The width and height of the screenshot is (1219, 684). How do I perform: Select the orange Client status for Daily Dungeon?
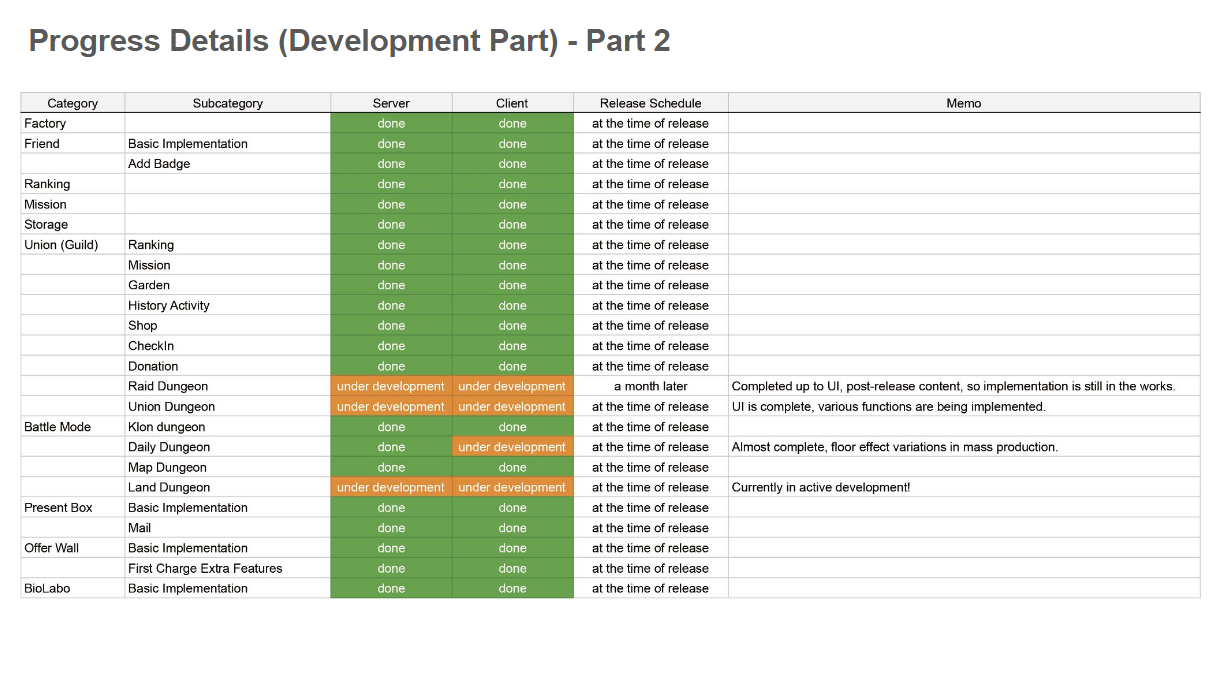(x=512, y=447)
